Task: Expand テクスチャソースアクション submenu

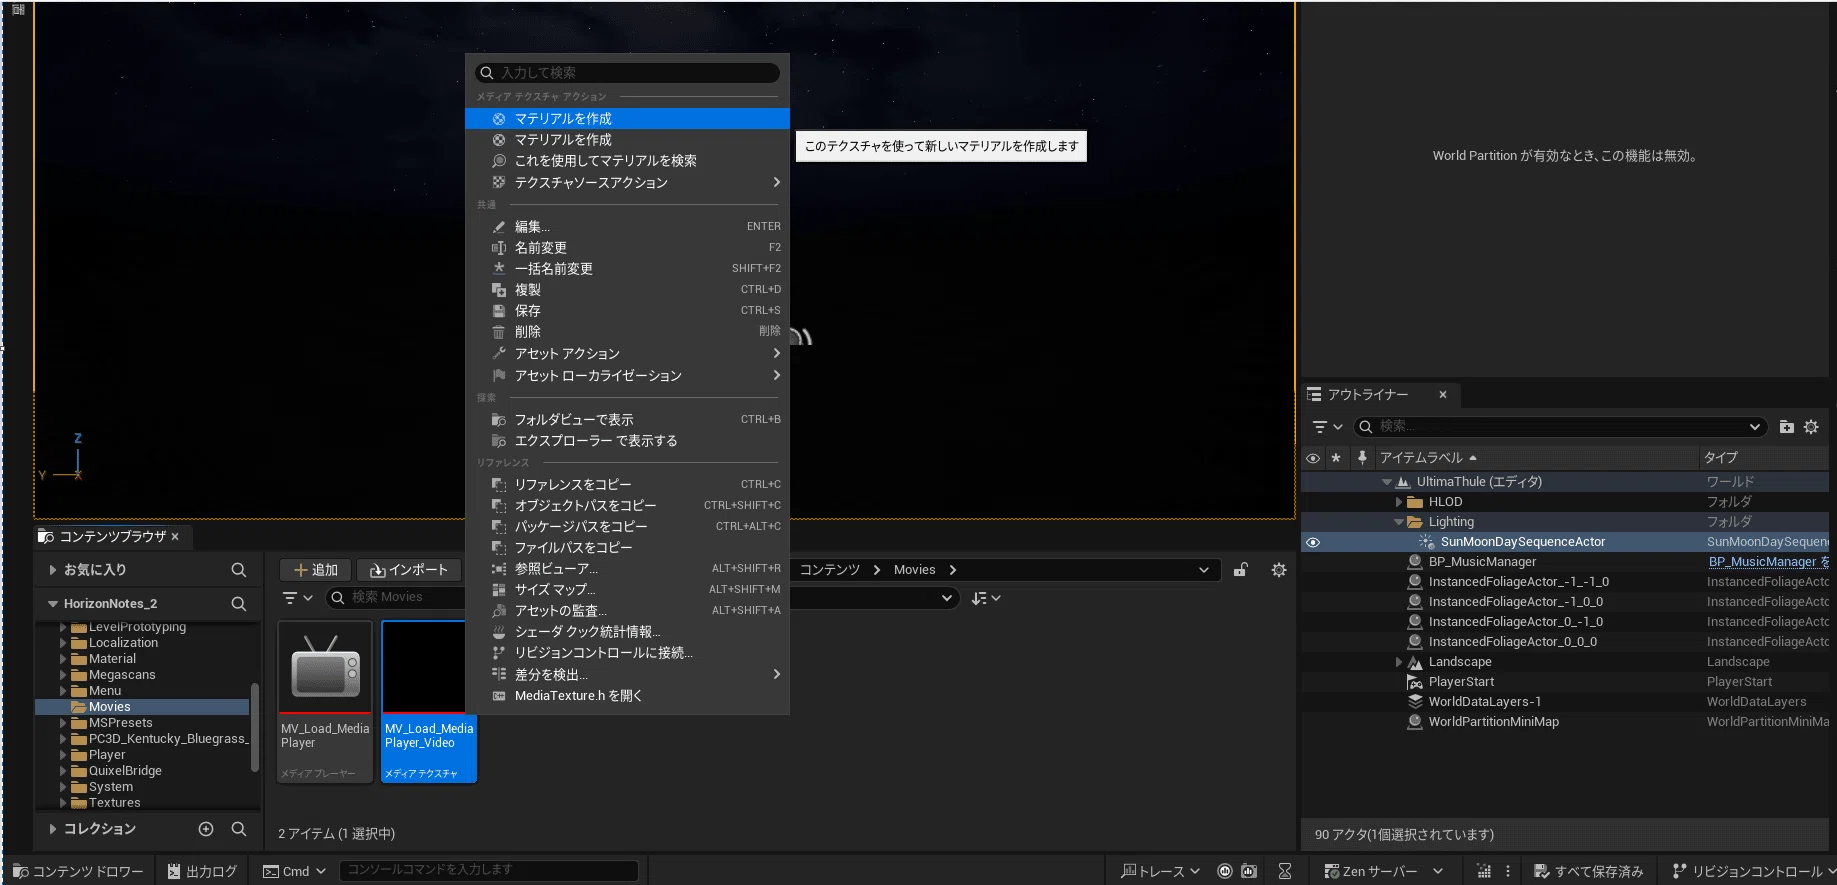Action: pos(628,183)
